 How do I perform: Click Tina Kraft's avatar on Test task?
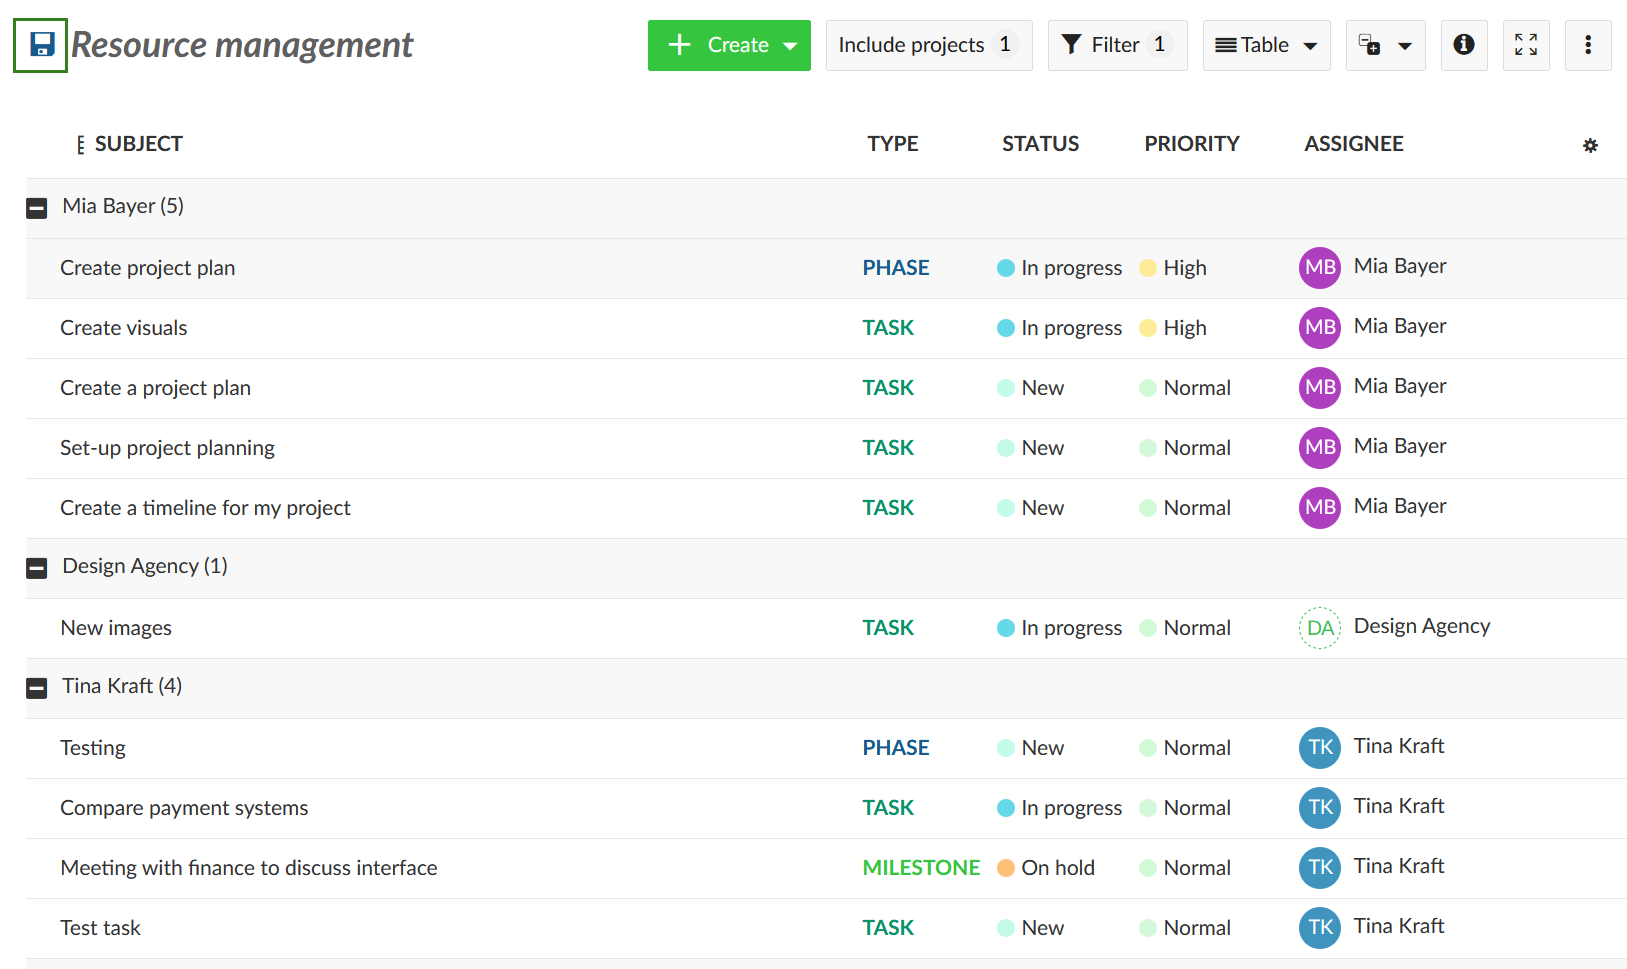coord(1319,927)
